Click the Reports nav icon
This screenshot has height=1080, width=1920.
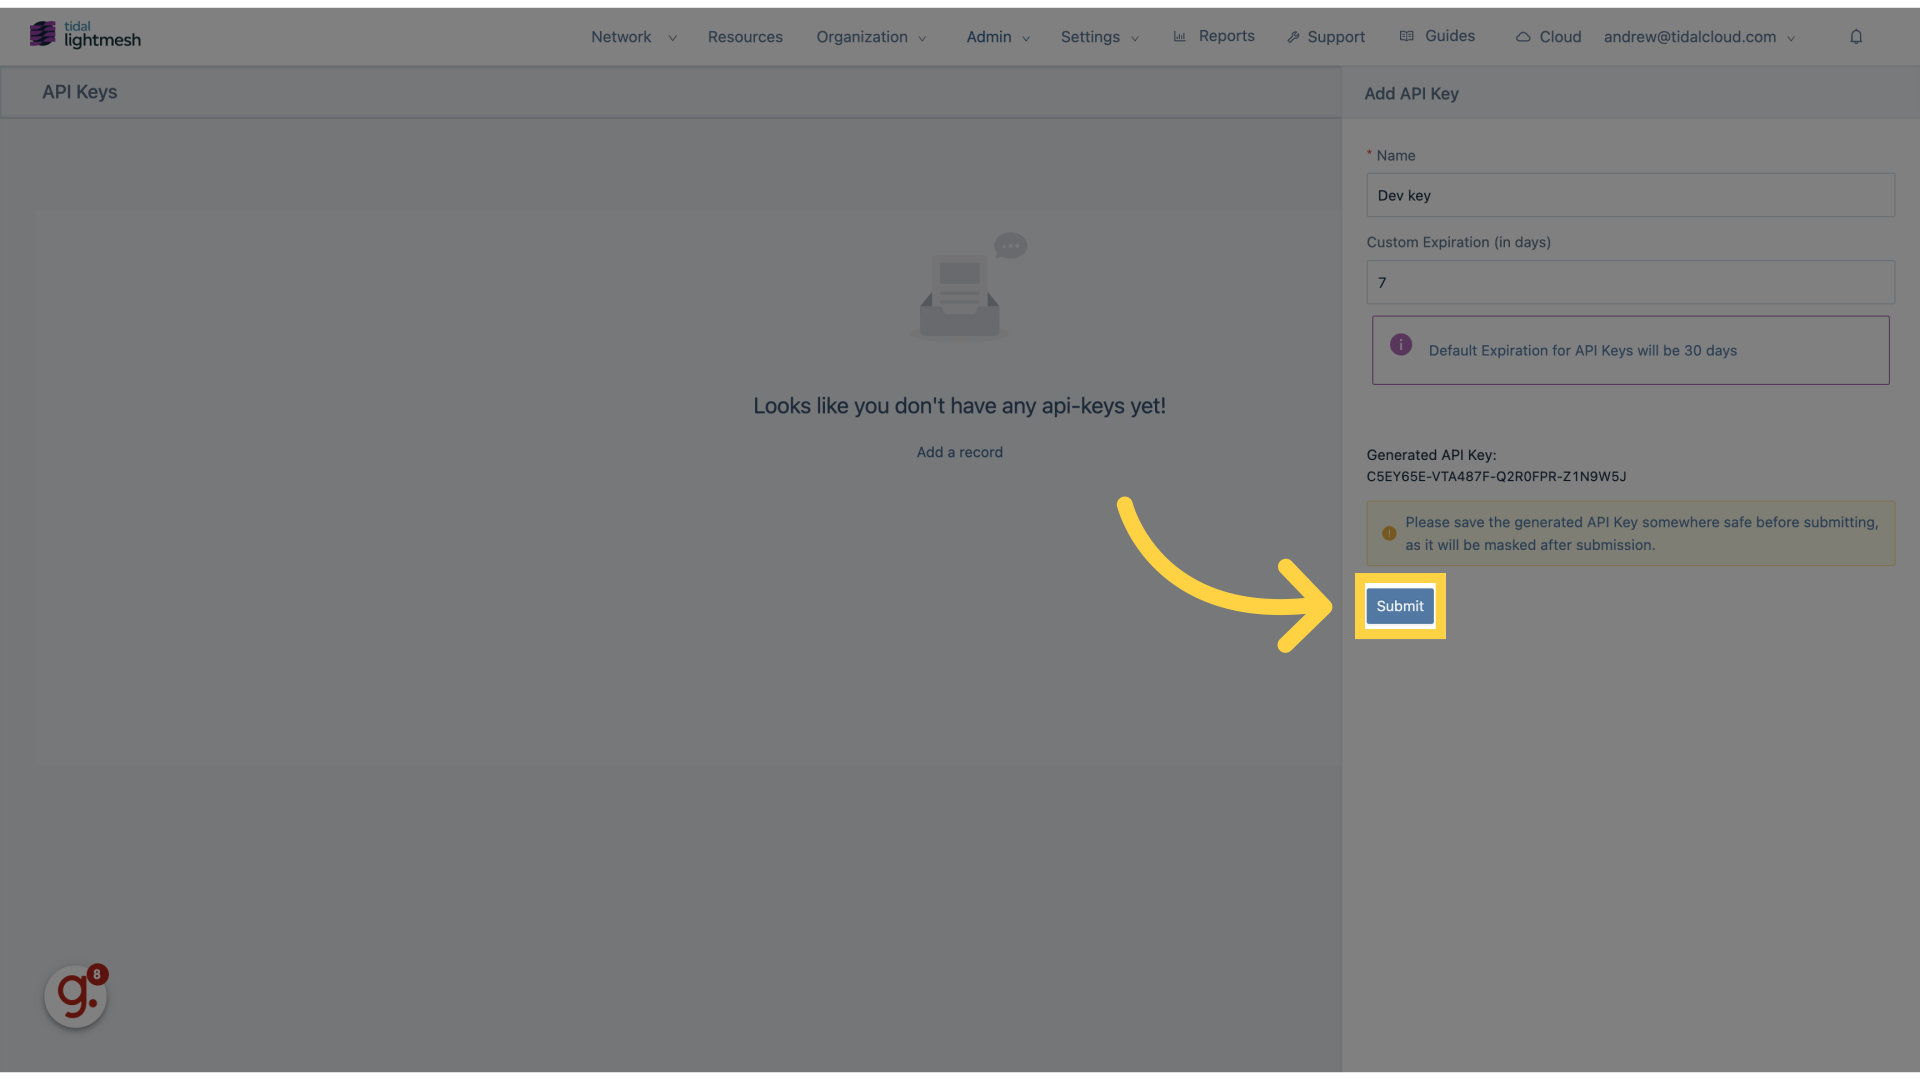click(1180, 36)
